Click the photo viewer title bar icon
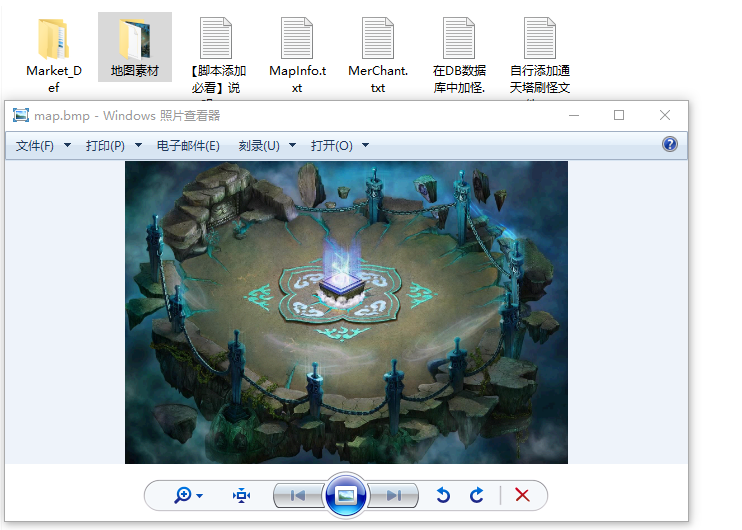Viewport: 742px width, 530px height. pyautogui.click(x=21, y=115)
